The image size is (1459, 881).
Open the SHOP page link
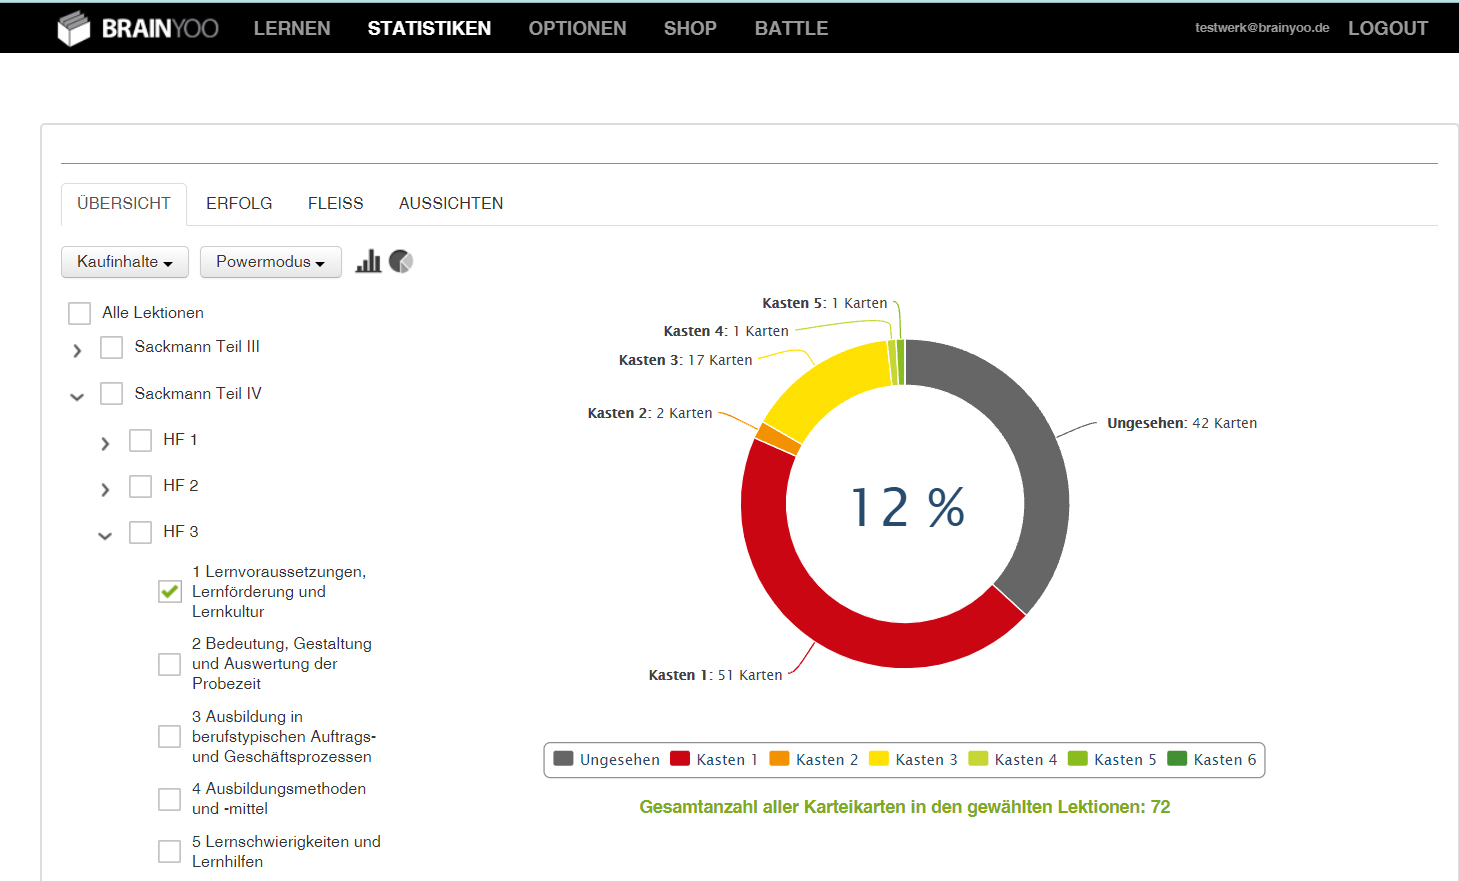pos(690,28)
